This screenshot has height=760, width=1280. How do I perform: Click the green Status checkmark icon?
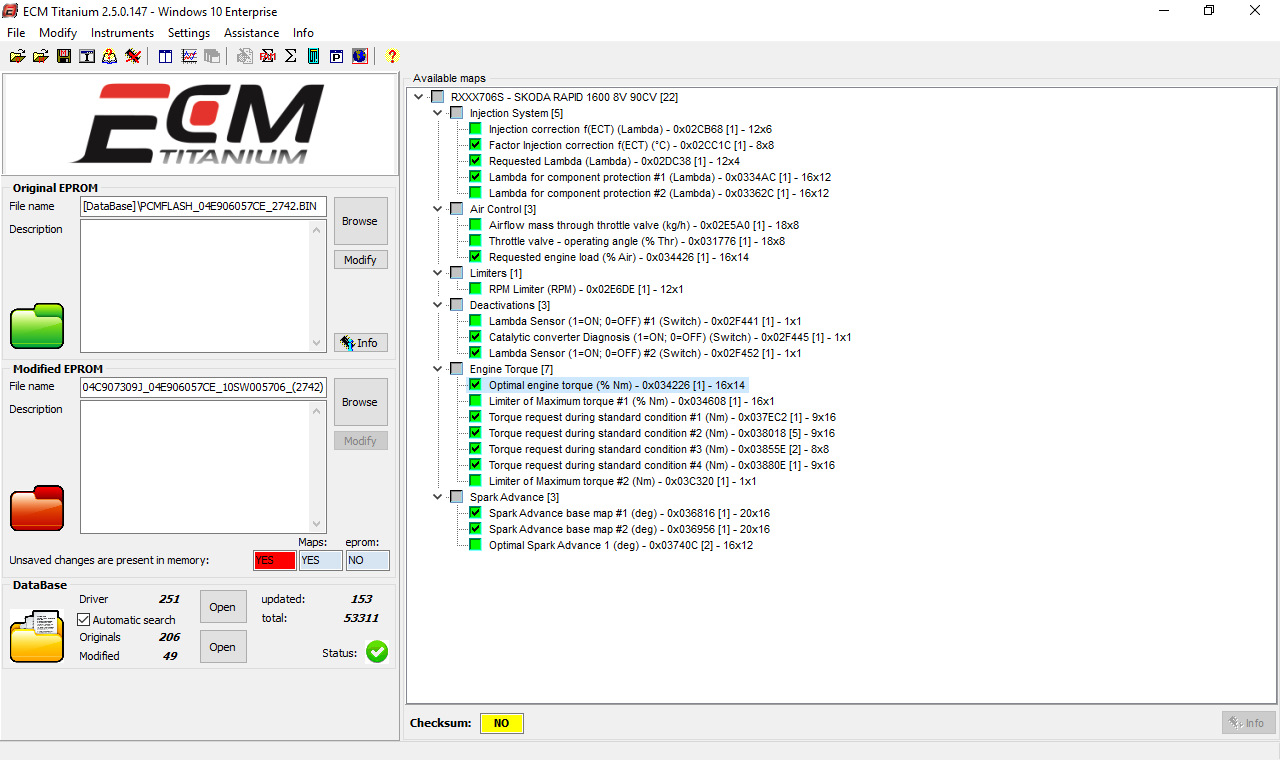click(x=377, y=652)
